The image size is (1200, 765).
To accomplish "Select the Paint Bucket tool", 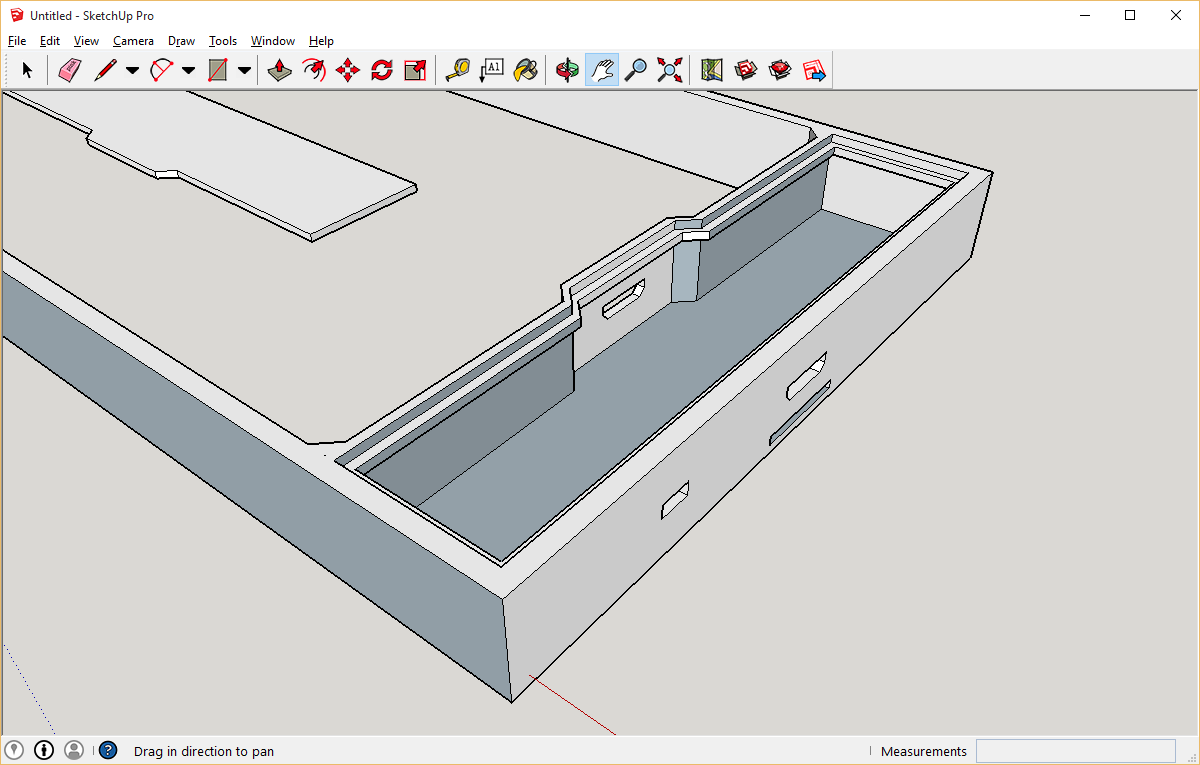I will click(525, 70).
